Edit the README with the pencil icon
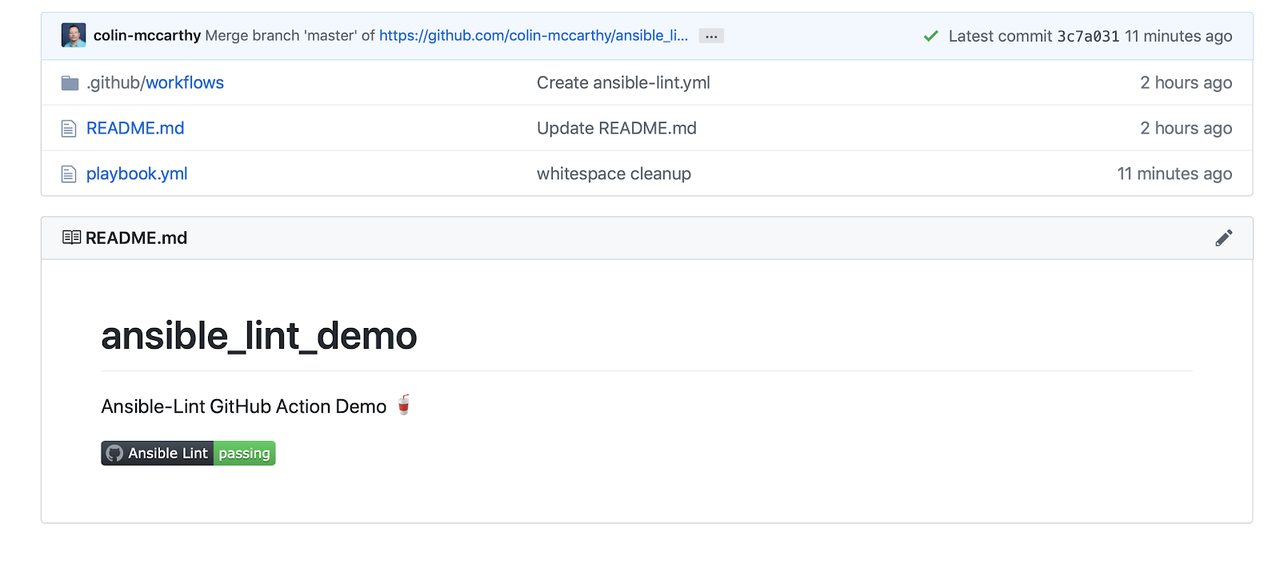This screenshot has height=564, width=1280. tap(1223, 238)
